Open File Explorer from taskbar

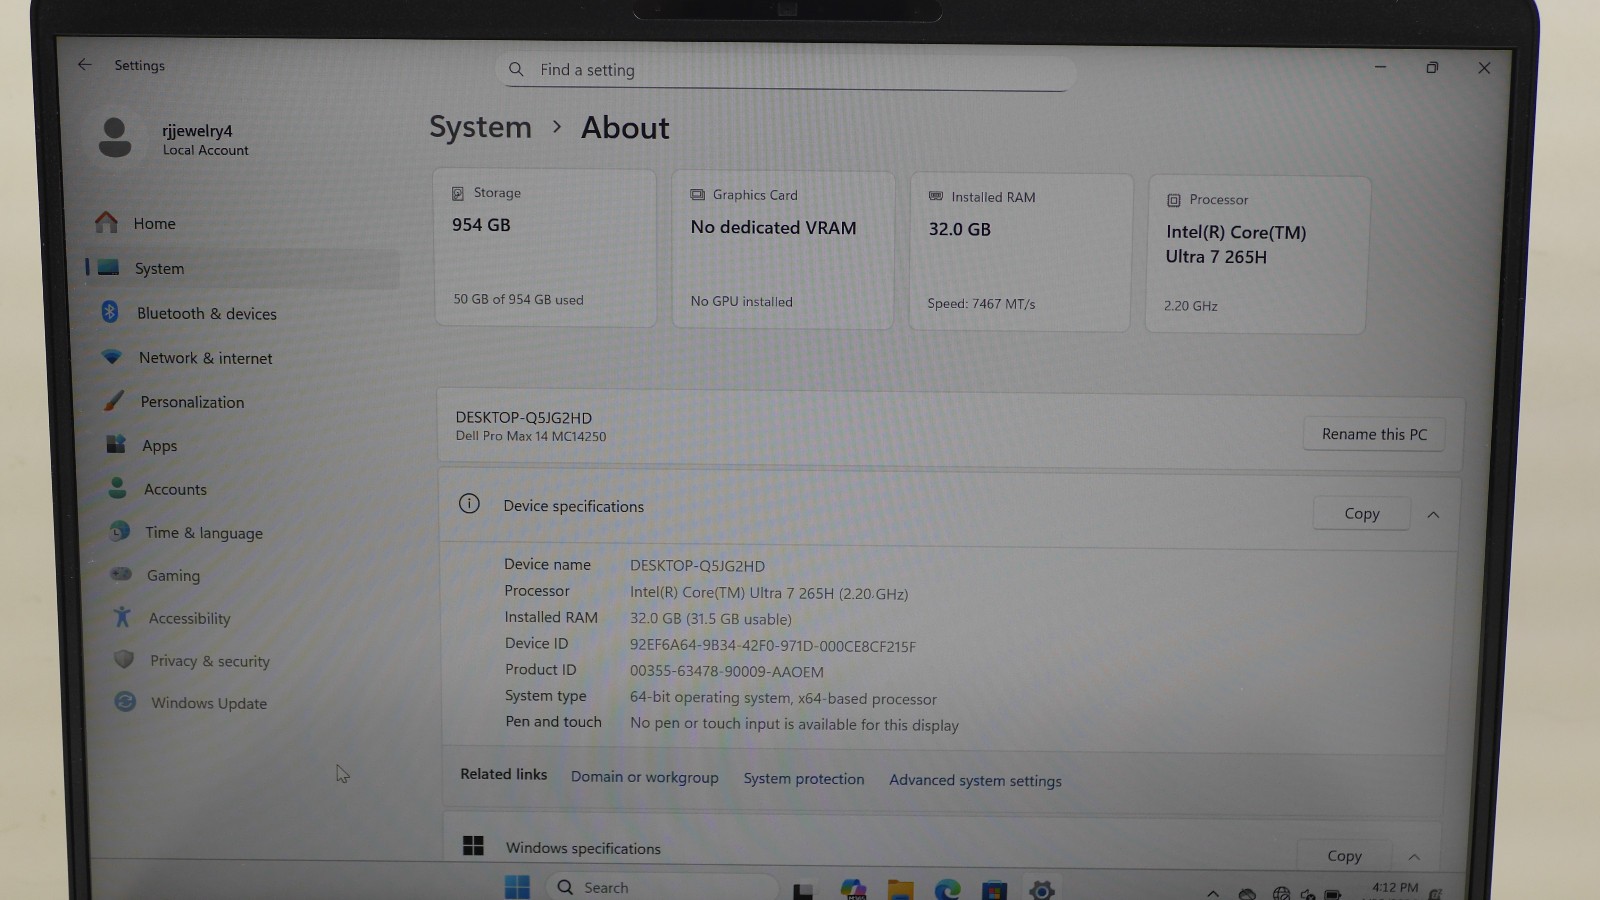pyautogui.click(x=900, y=889)
